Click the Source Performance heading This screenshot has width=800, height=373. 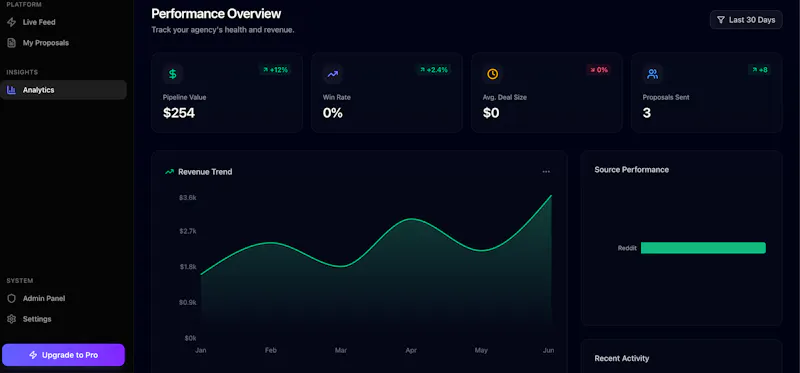point(632,169)
